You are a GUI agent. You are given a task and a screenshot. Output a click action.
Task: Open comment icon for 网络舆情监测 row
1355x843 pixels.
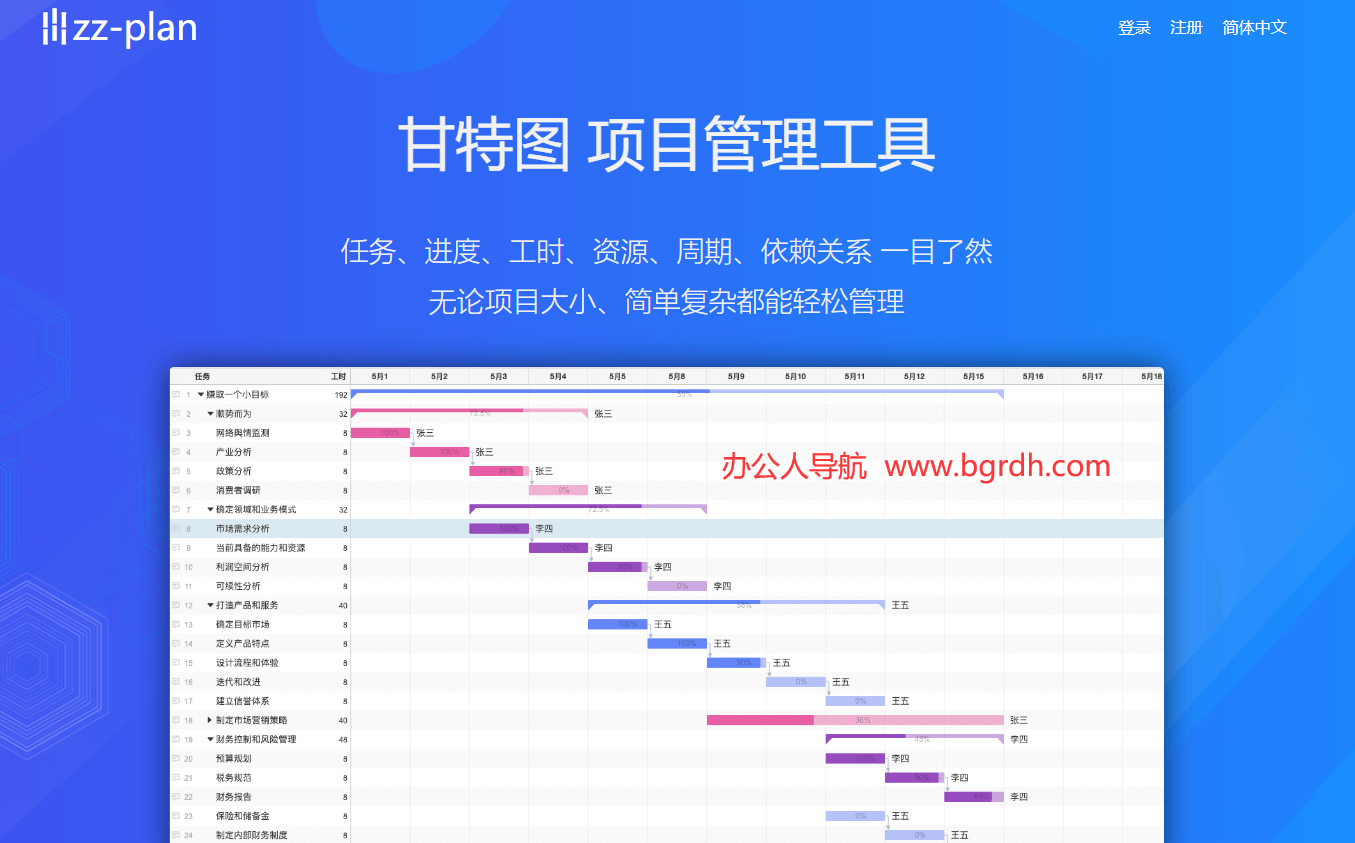pyautogui.click(x=176, y=433)
